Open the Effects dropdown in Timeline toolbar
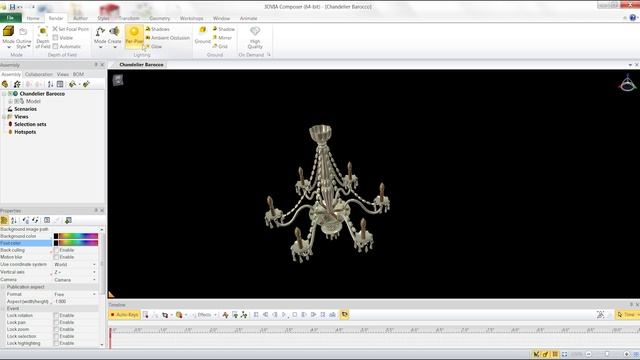 click(x=205, y=315)
